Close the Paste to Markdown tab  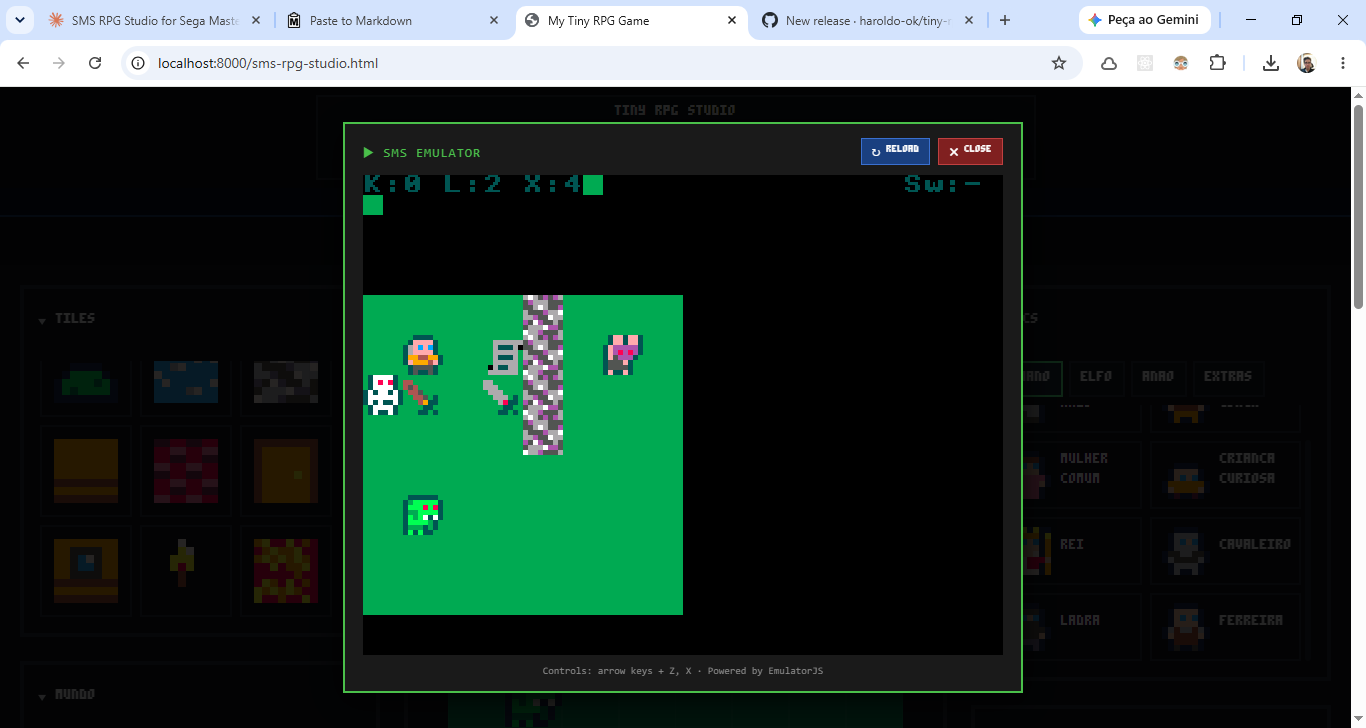494,20
